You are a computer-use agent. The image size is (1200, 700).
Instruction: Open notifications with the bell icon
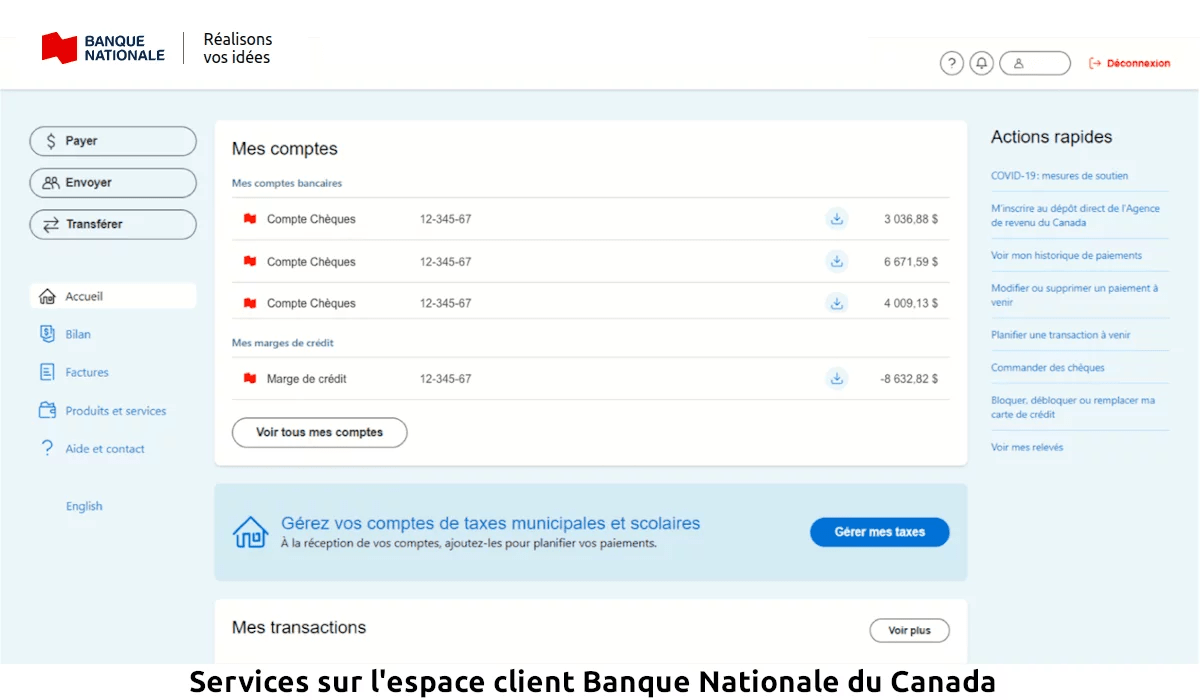tap(981, 63)
